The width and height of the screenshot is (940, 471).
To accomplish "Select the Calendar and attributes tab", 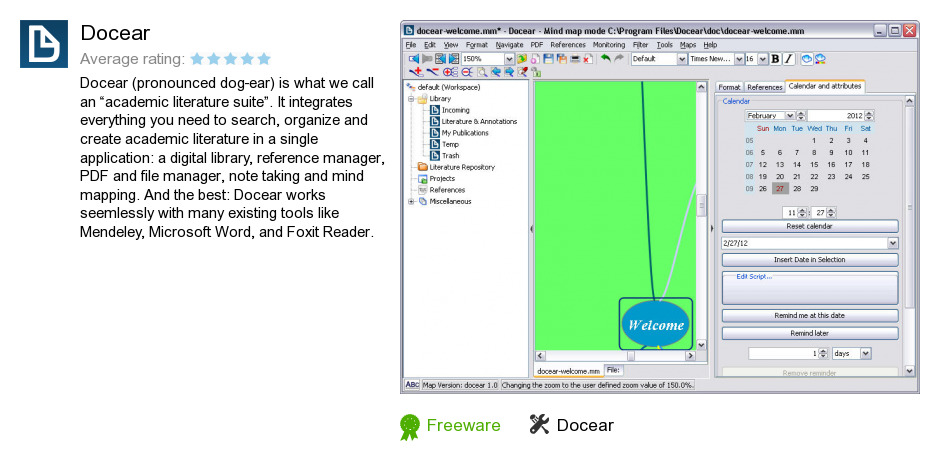I will point(825,86).
